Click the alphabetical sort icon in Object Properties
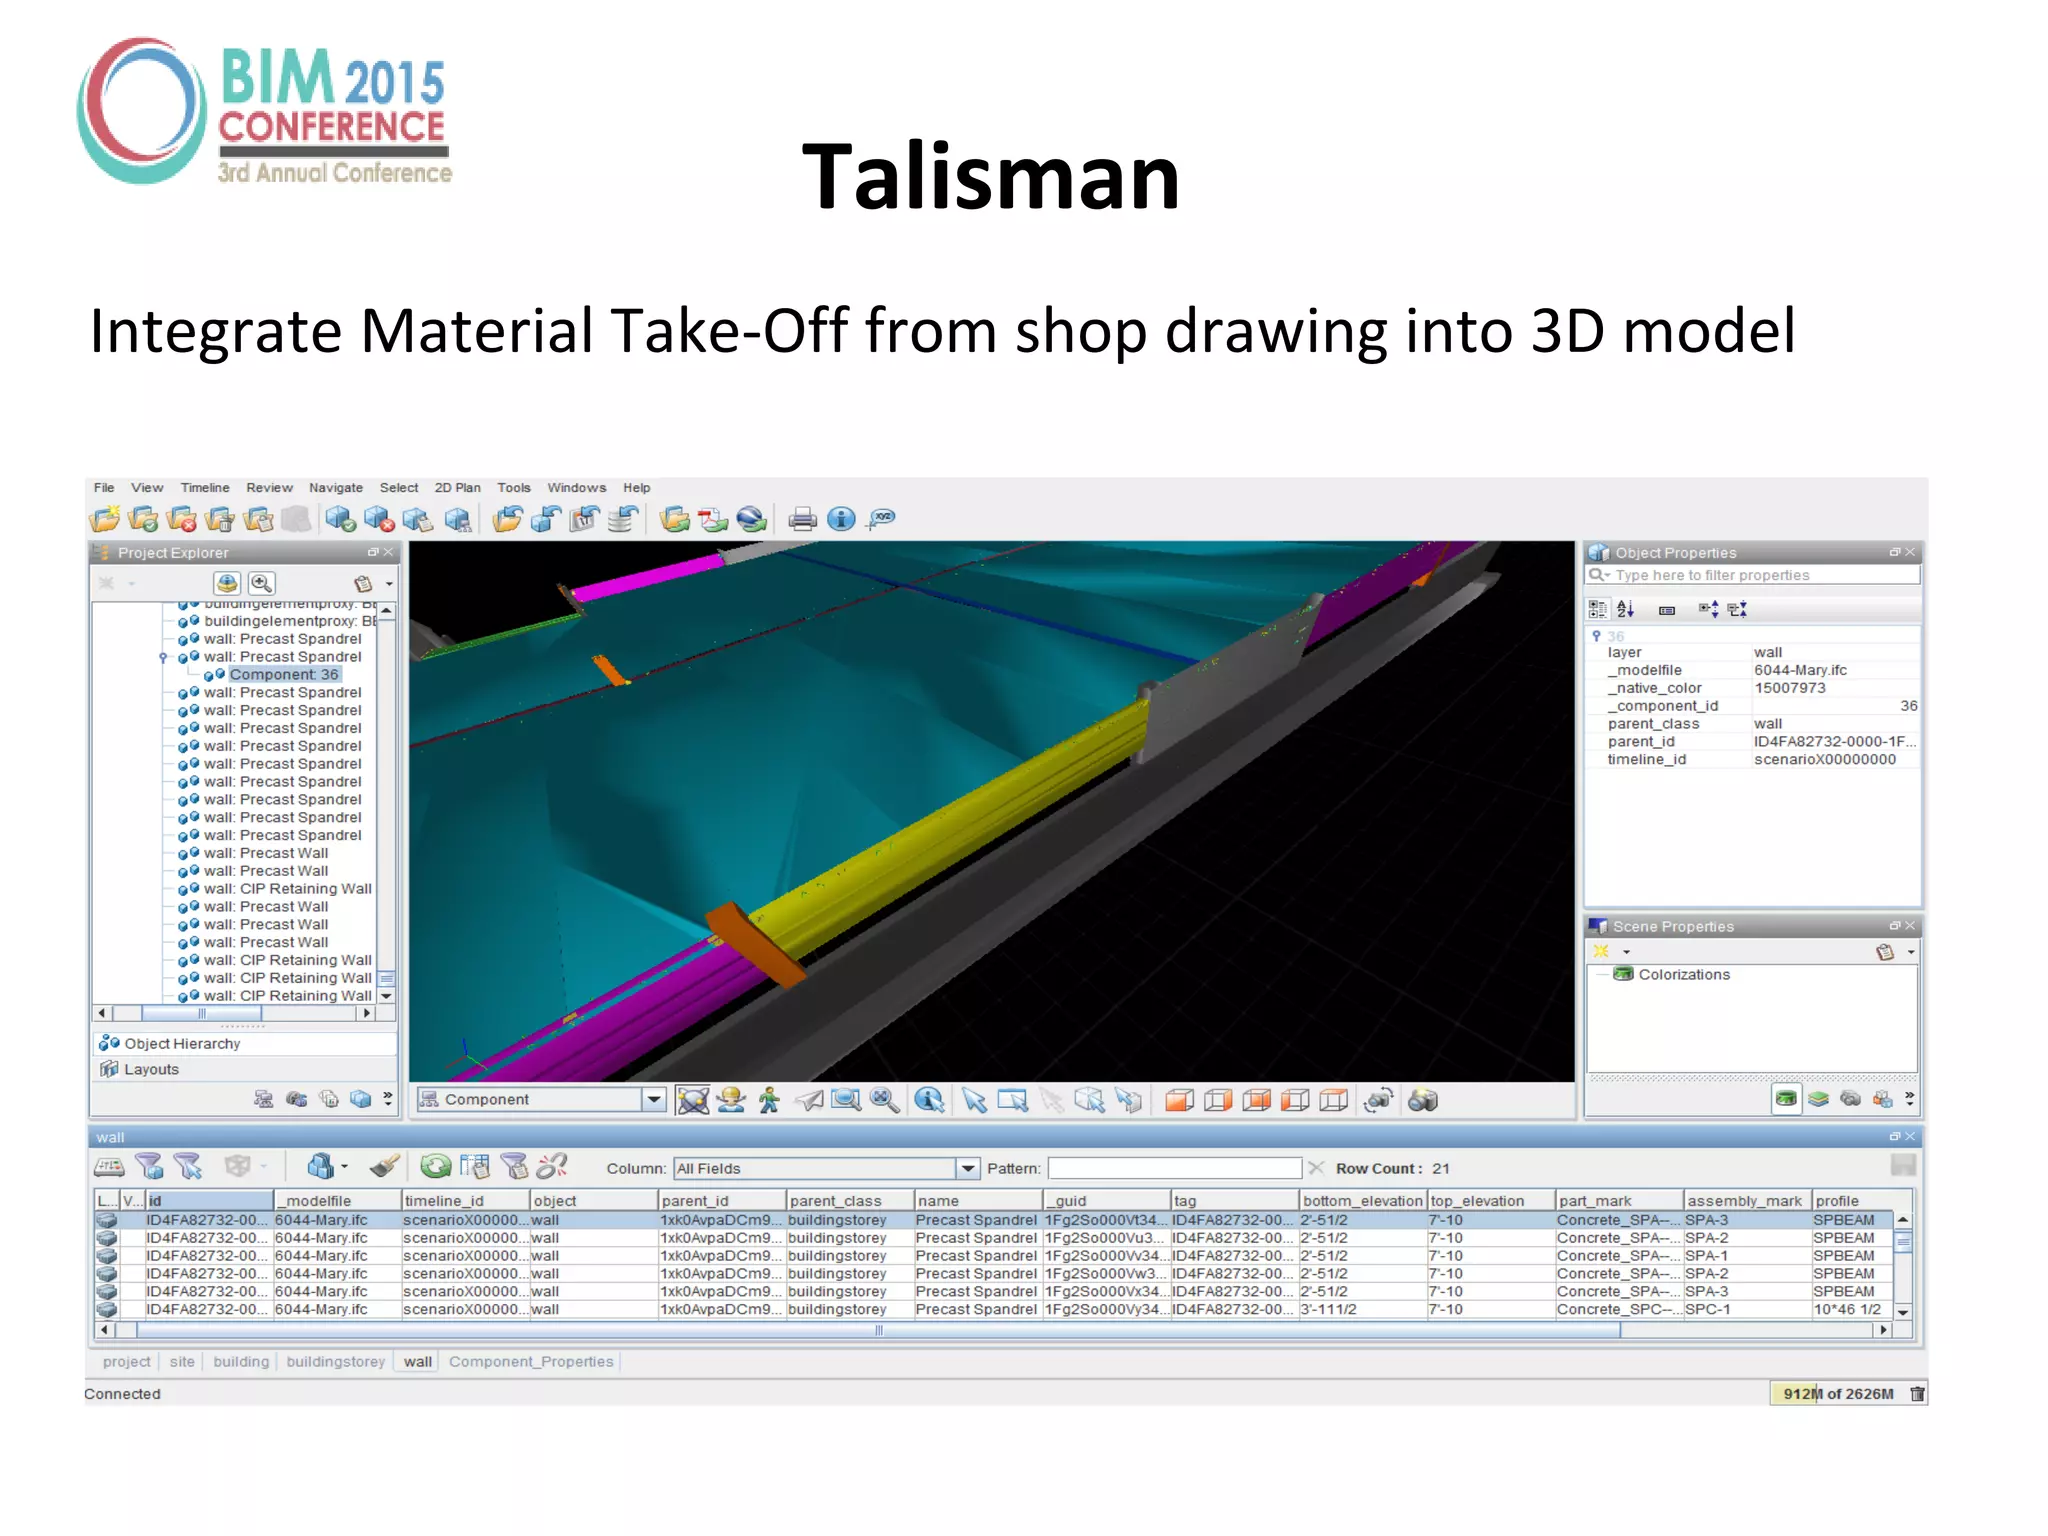 (1626, 609)
